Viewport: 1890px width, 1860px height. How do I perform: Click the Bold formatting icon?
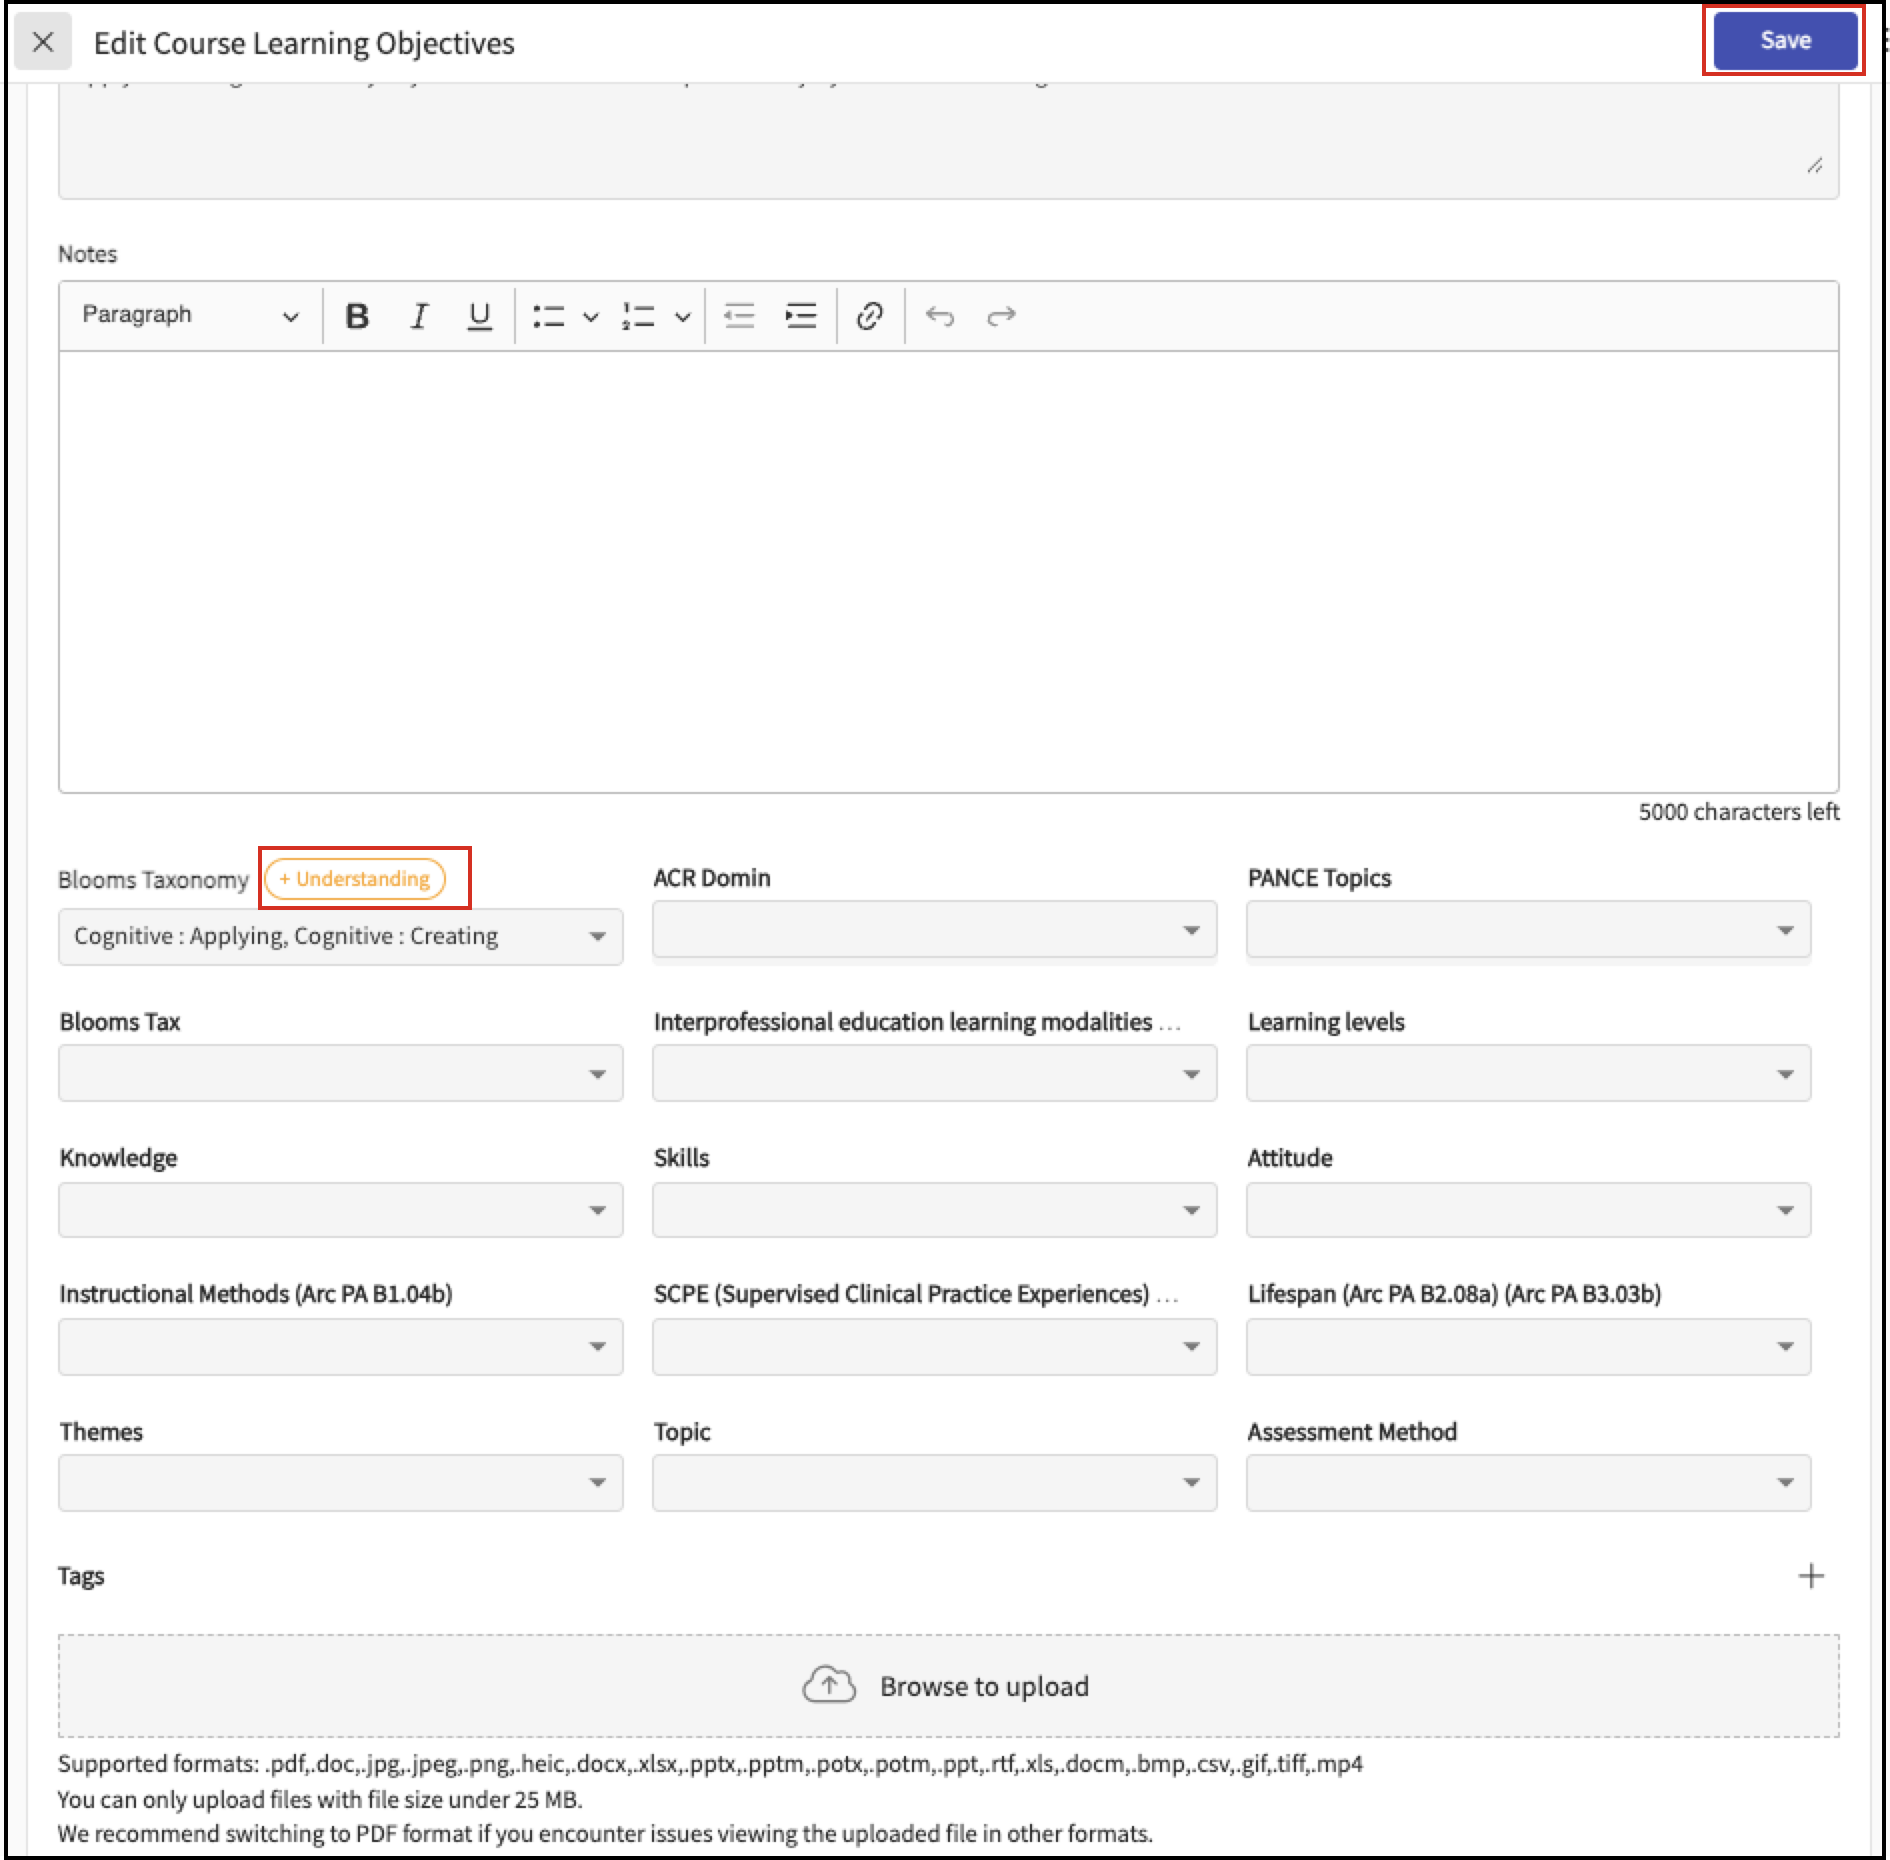[x=357, y=316]
